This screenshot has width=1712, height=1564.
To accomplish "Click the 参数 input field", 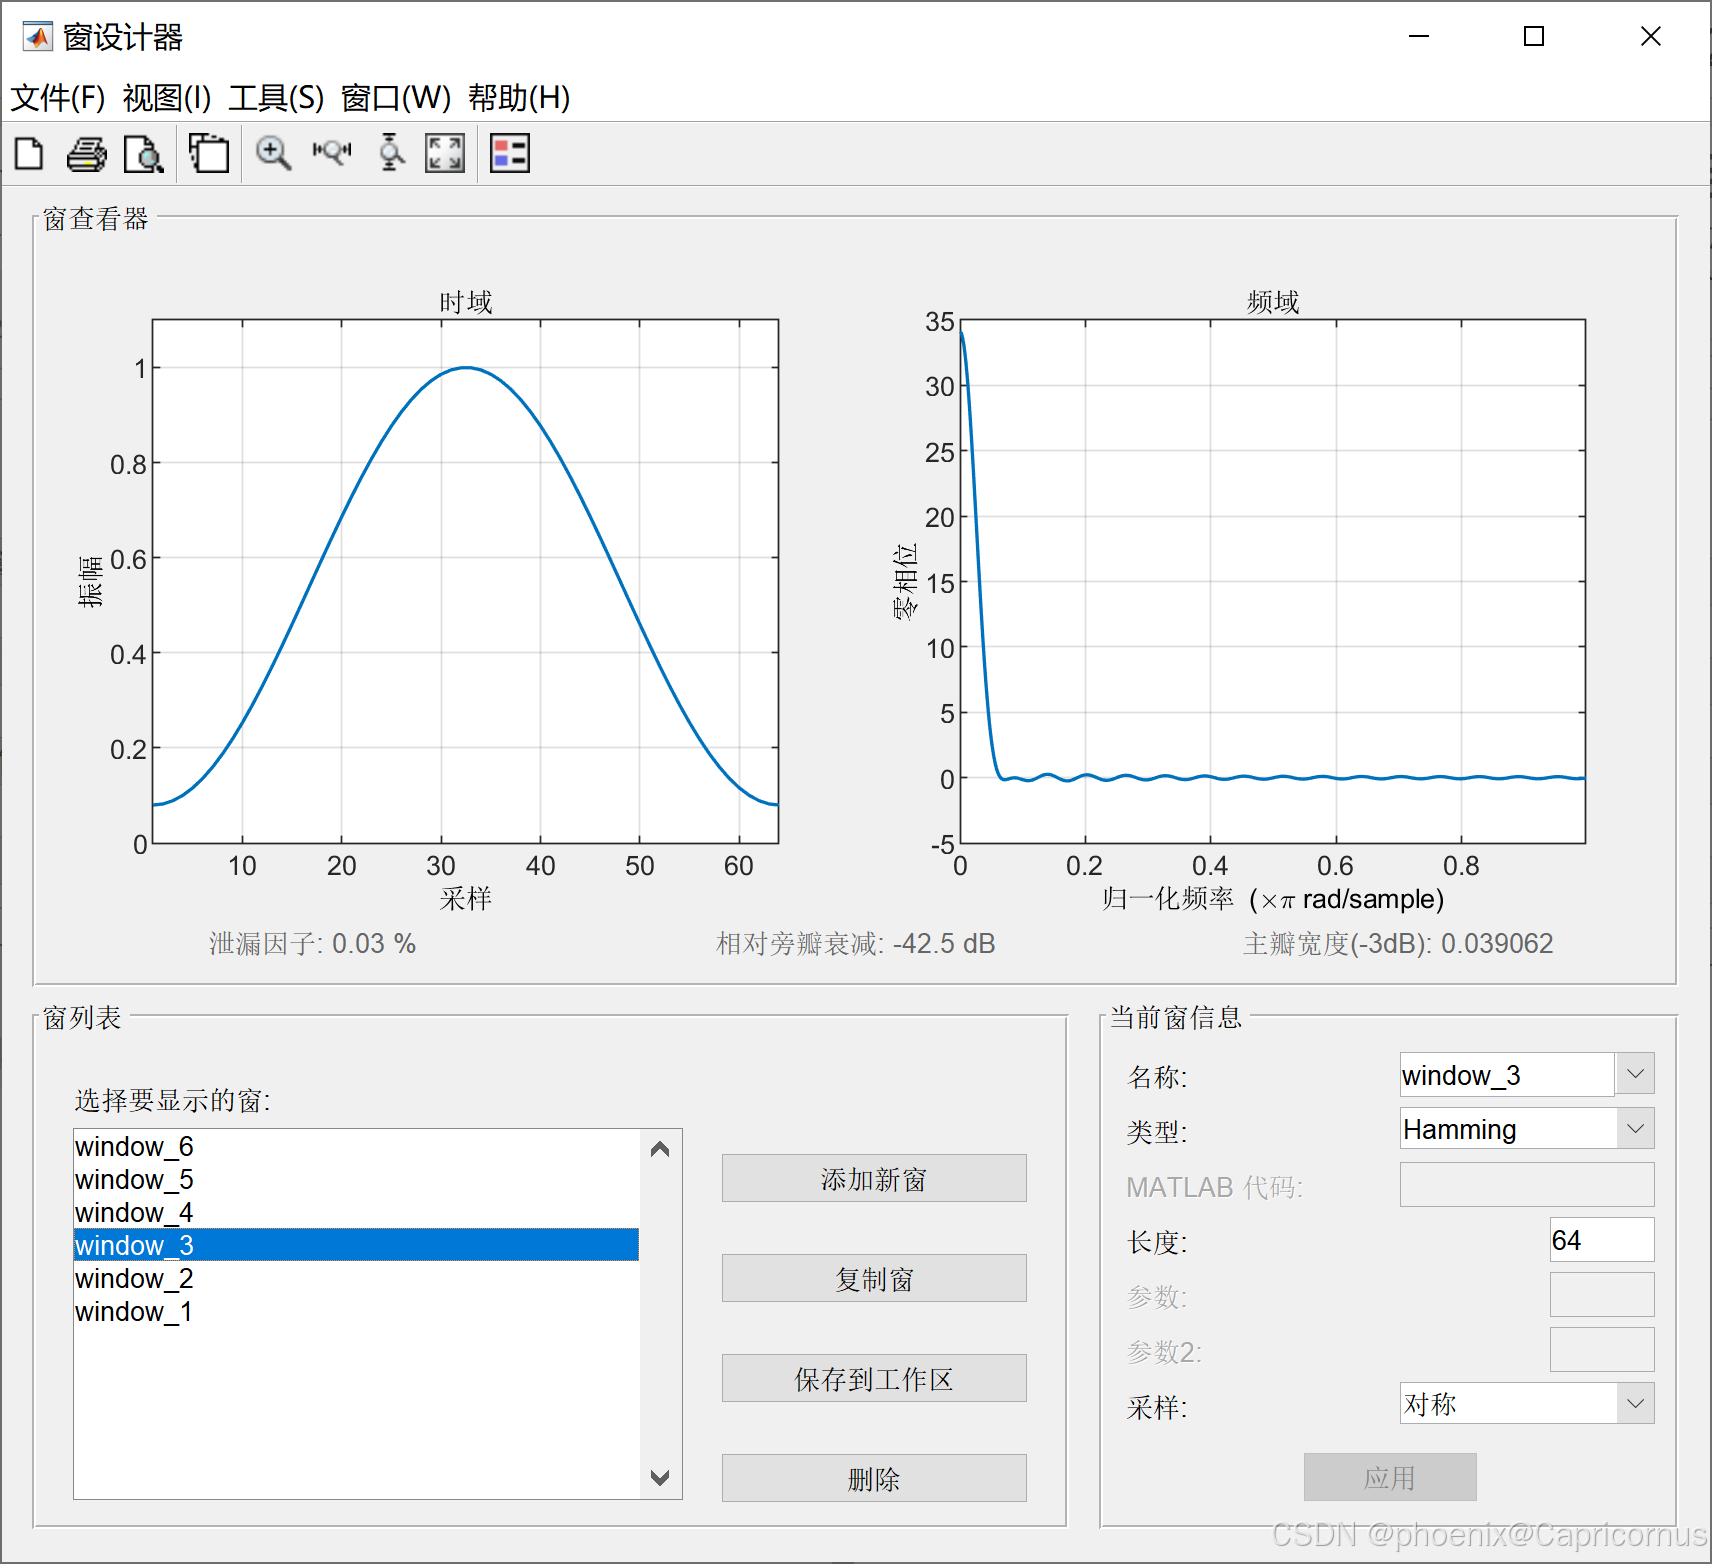I will click(1602, 1295).
